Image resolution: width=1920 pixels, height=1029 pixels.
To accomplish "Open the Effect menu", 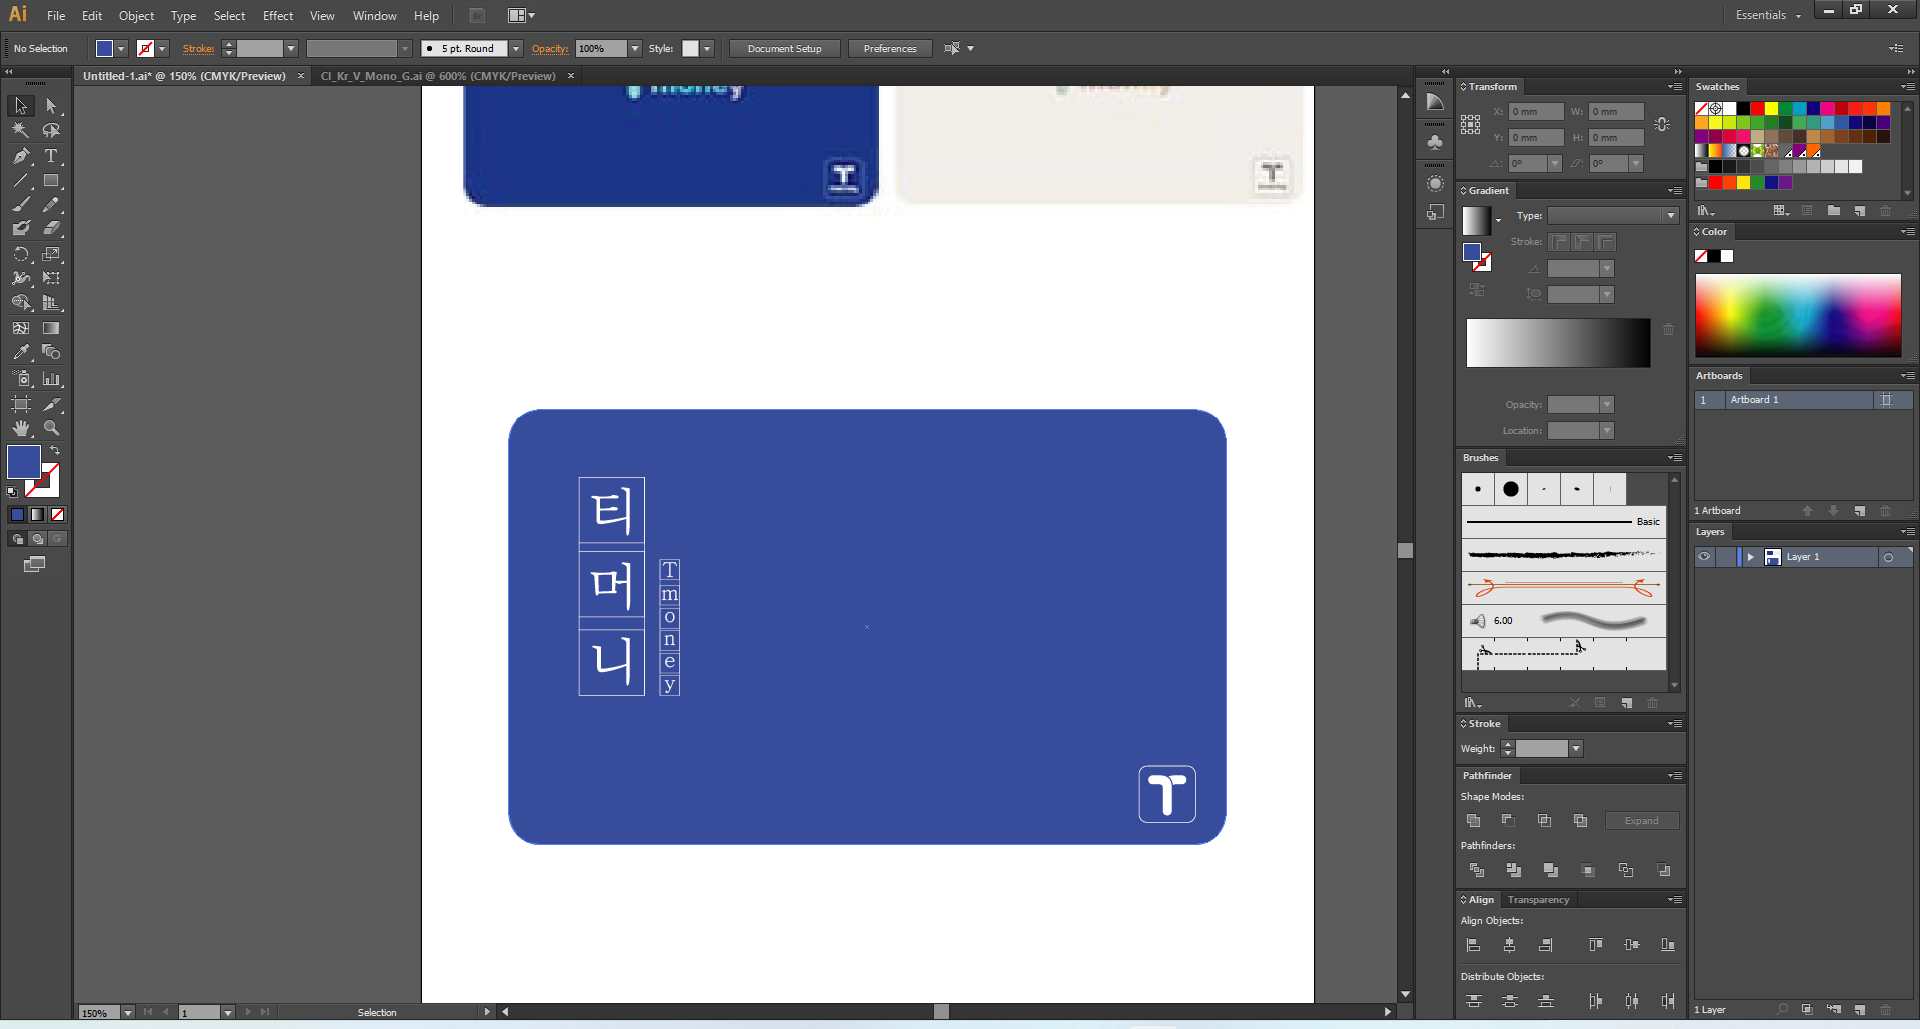I will point(278,16).
